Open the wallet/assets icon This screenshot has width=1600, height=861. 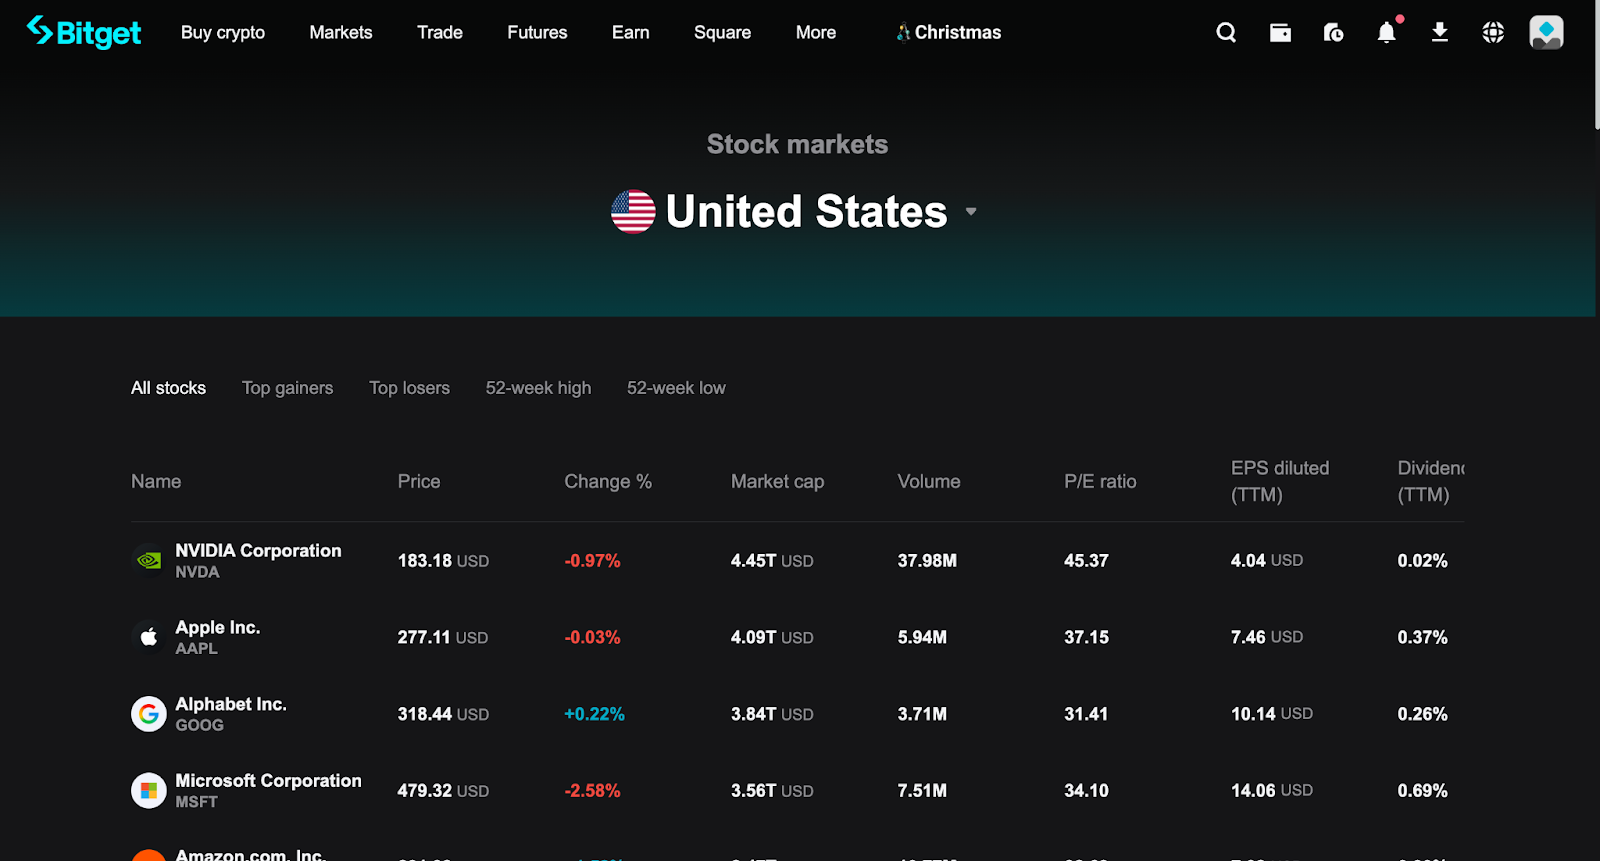coord(1279,32)
